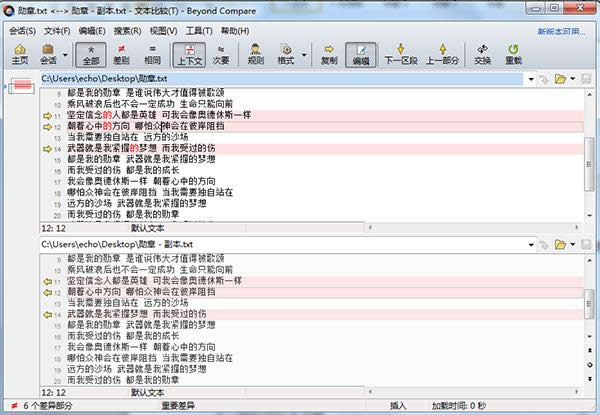Image resolution: width=600 pixels, height=415 pixels.
Task: Click the top file path field 勋章.txt
Action: pos(282,79)
